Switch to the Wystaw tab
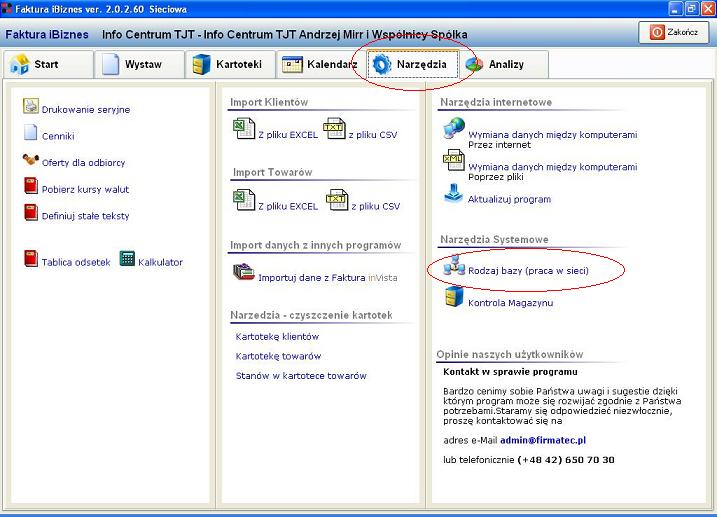The height and width of the screenshot is (517, 717). 139,64
